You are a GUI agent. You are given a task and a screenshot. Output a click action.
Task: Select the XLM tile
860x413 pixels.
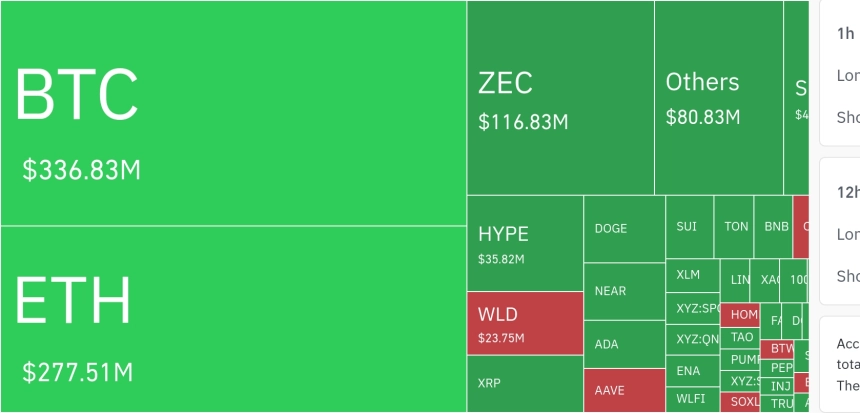coord(692,275)
